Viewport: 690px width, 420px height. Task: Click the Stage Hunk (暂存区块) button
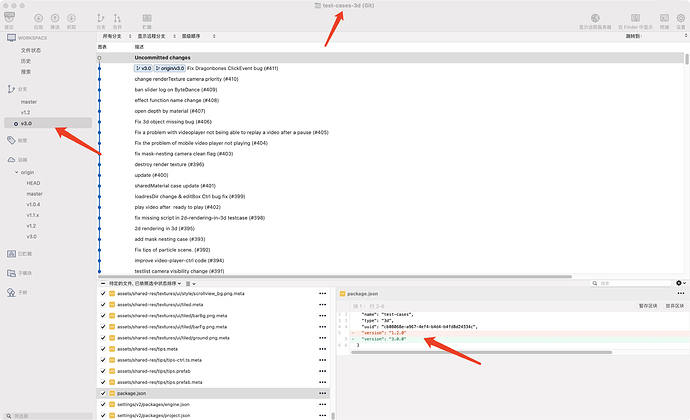648,306
